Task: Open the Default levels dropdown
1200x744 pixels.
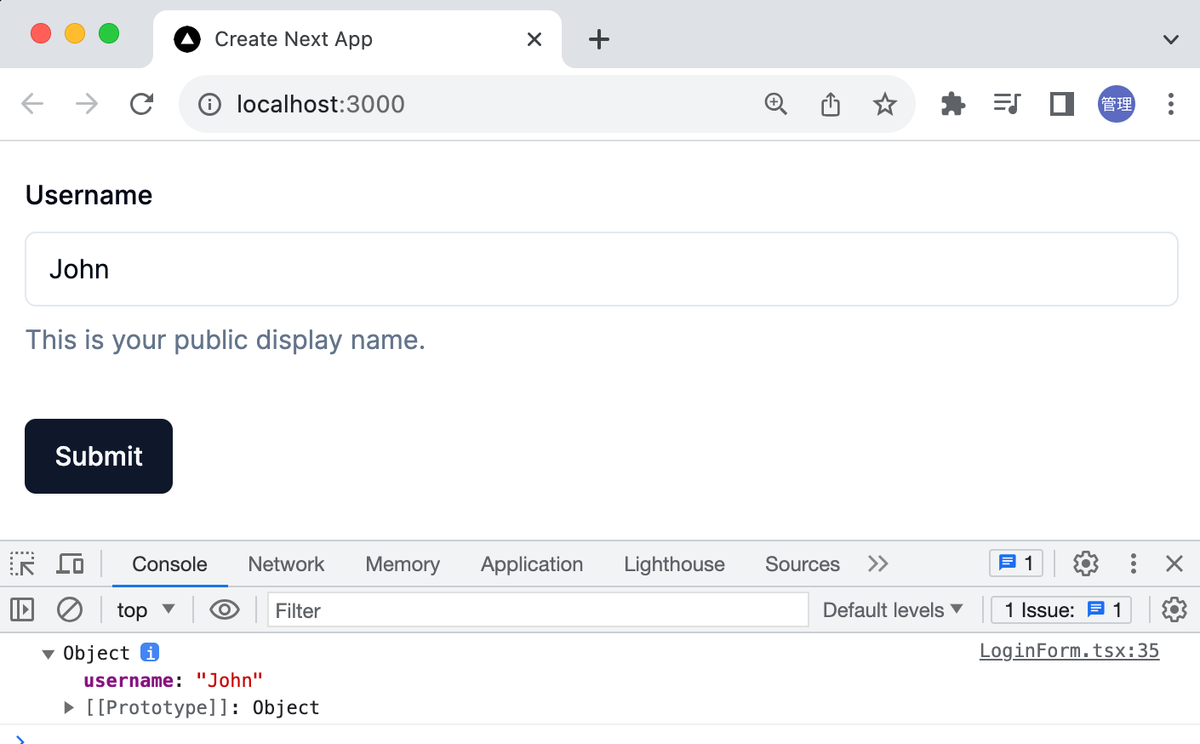Action: tap(892, 609)
